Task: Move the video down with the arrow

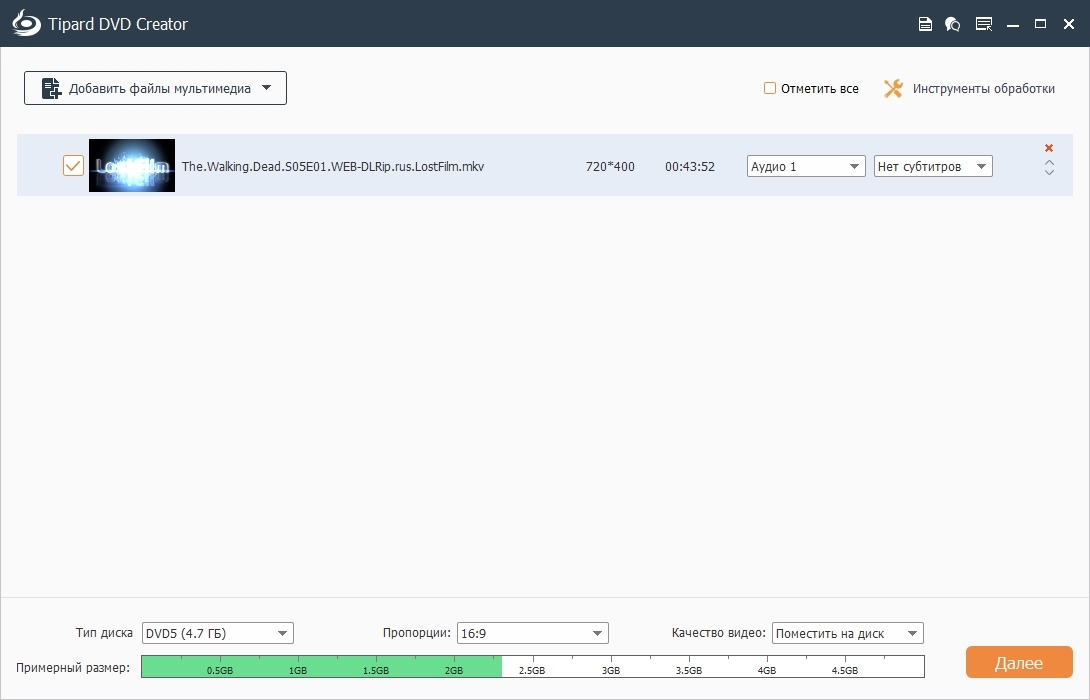Action: pos(1049,173)
